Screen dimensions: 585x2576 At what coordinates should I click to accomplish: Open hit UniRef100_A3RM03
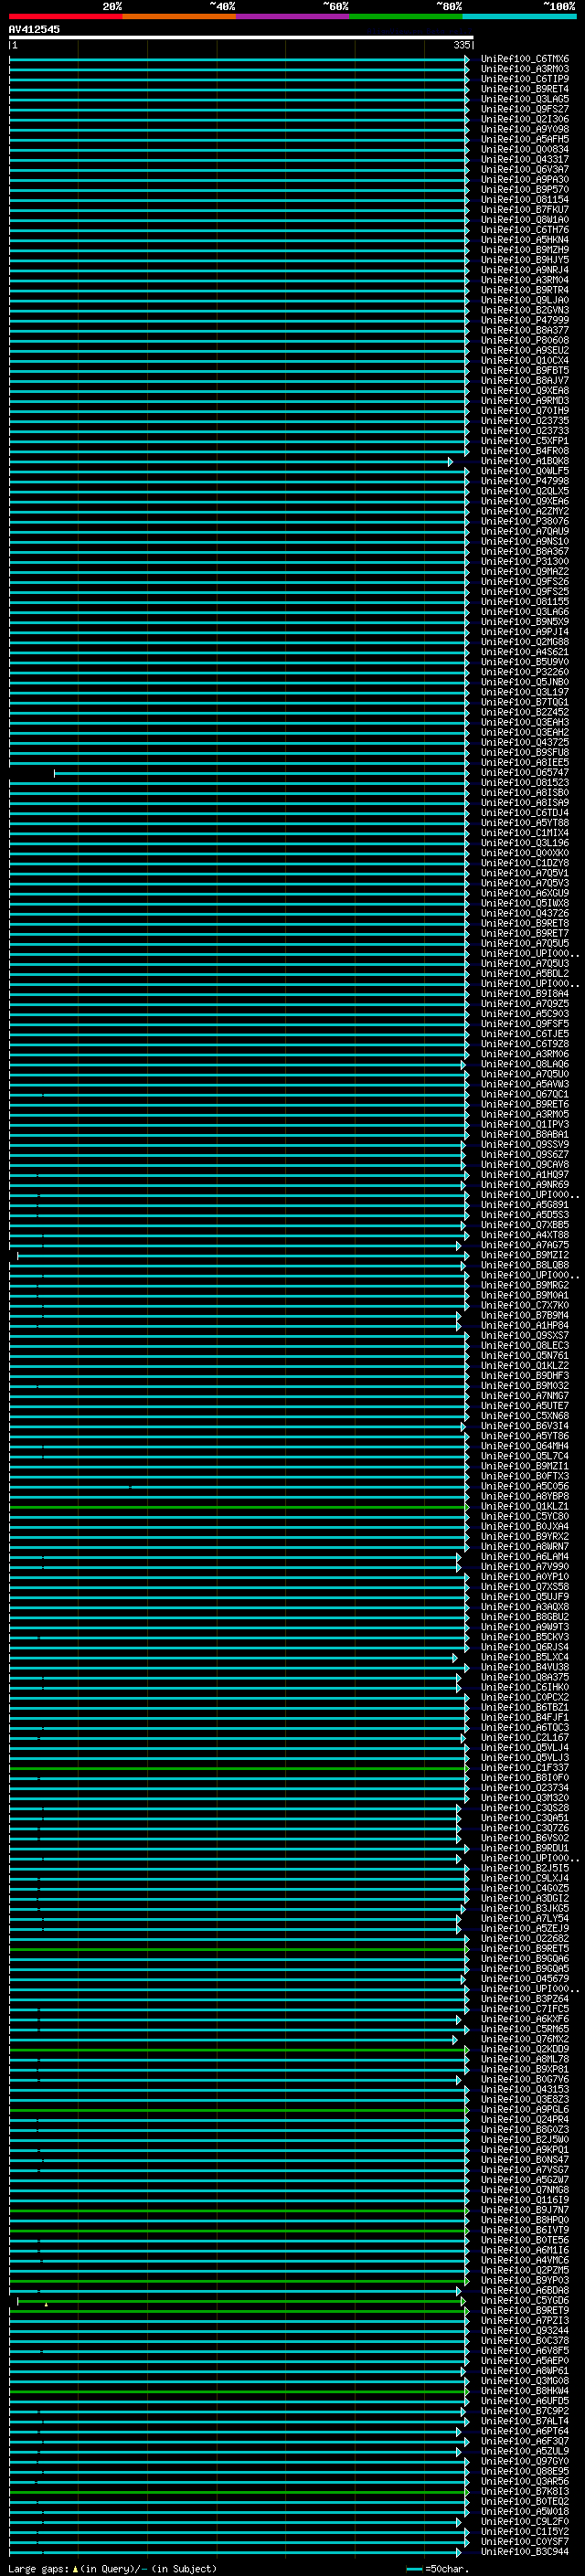(x=525, y=69)
